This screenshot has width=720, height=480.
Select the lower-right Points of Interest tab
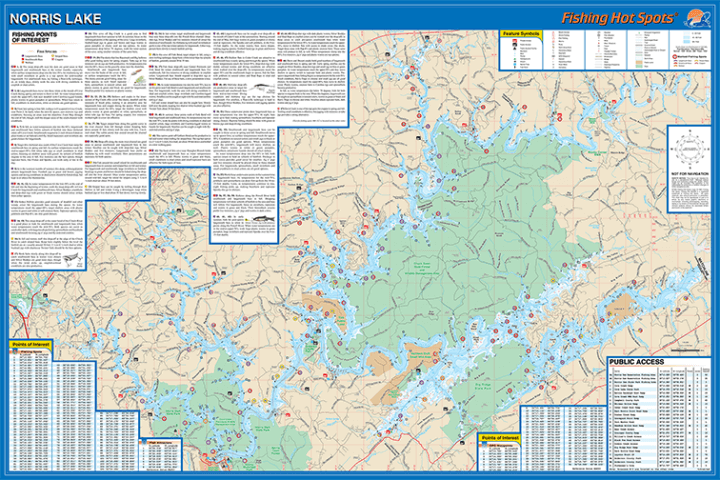(500, 438)
